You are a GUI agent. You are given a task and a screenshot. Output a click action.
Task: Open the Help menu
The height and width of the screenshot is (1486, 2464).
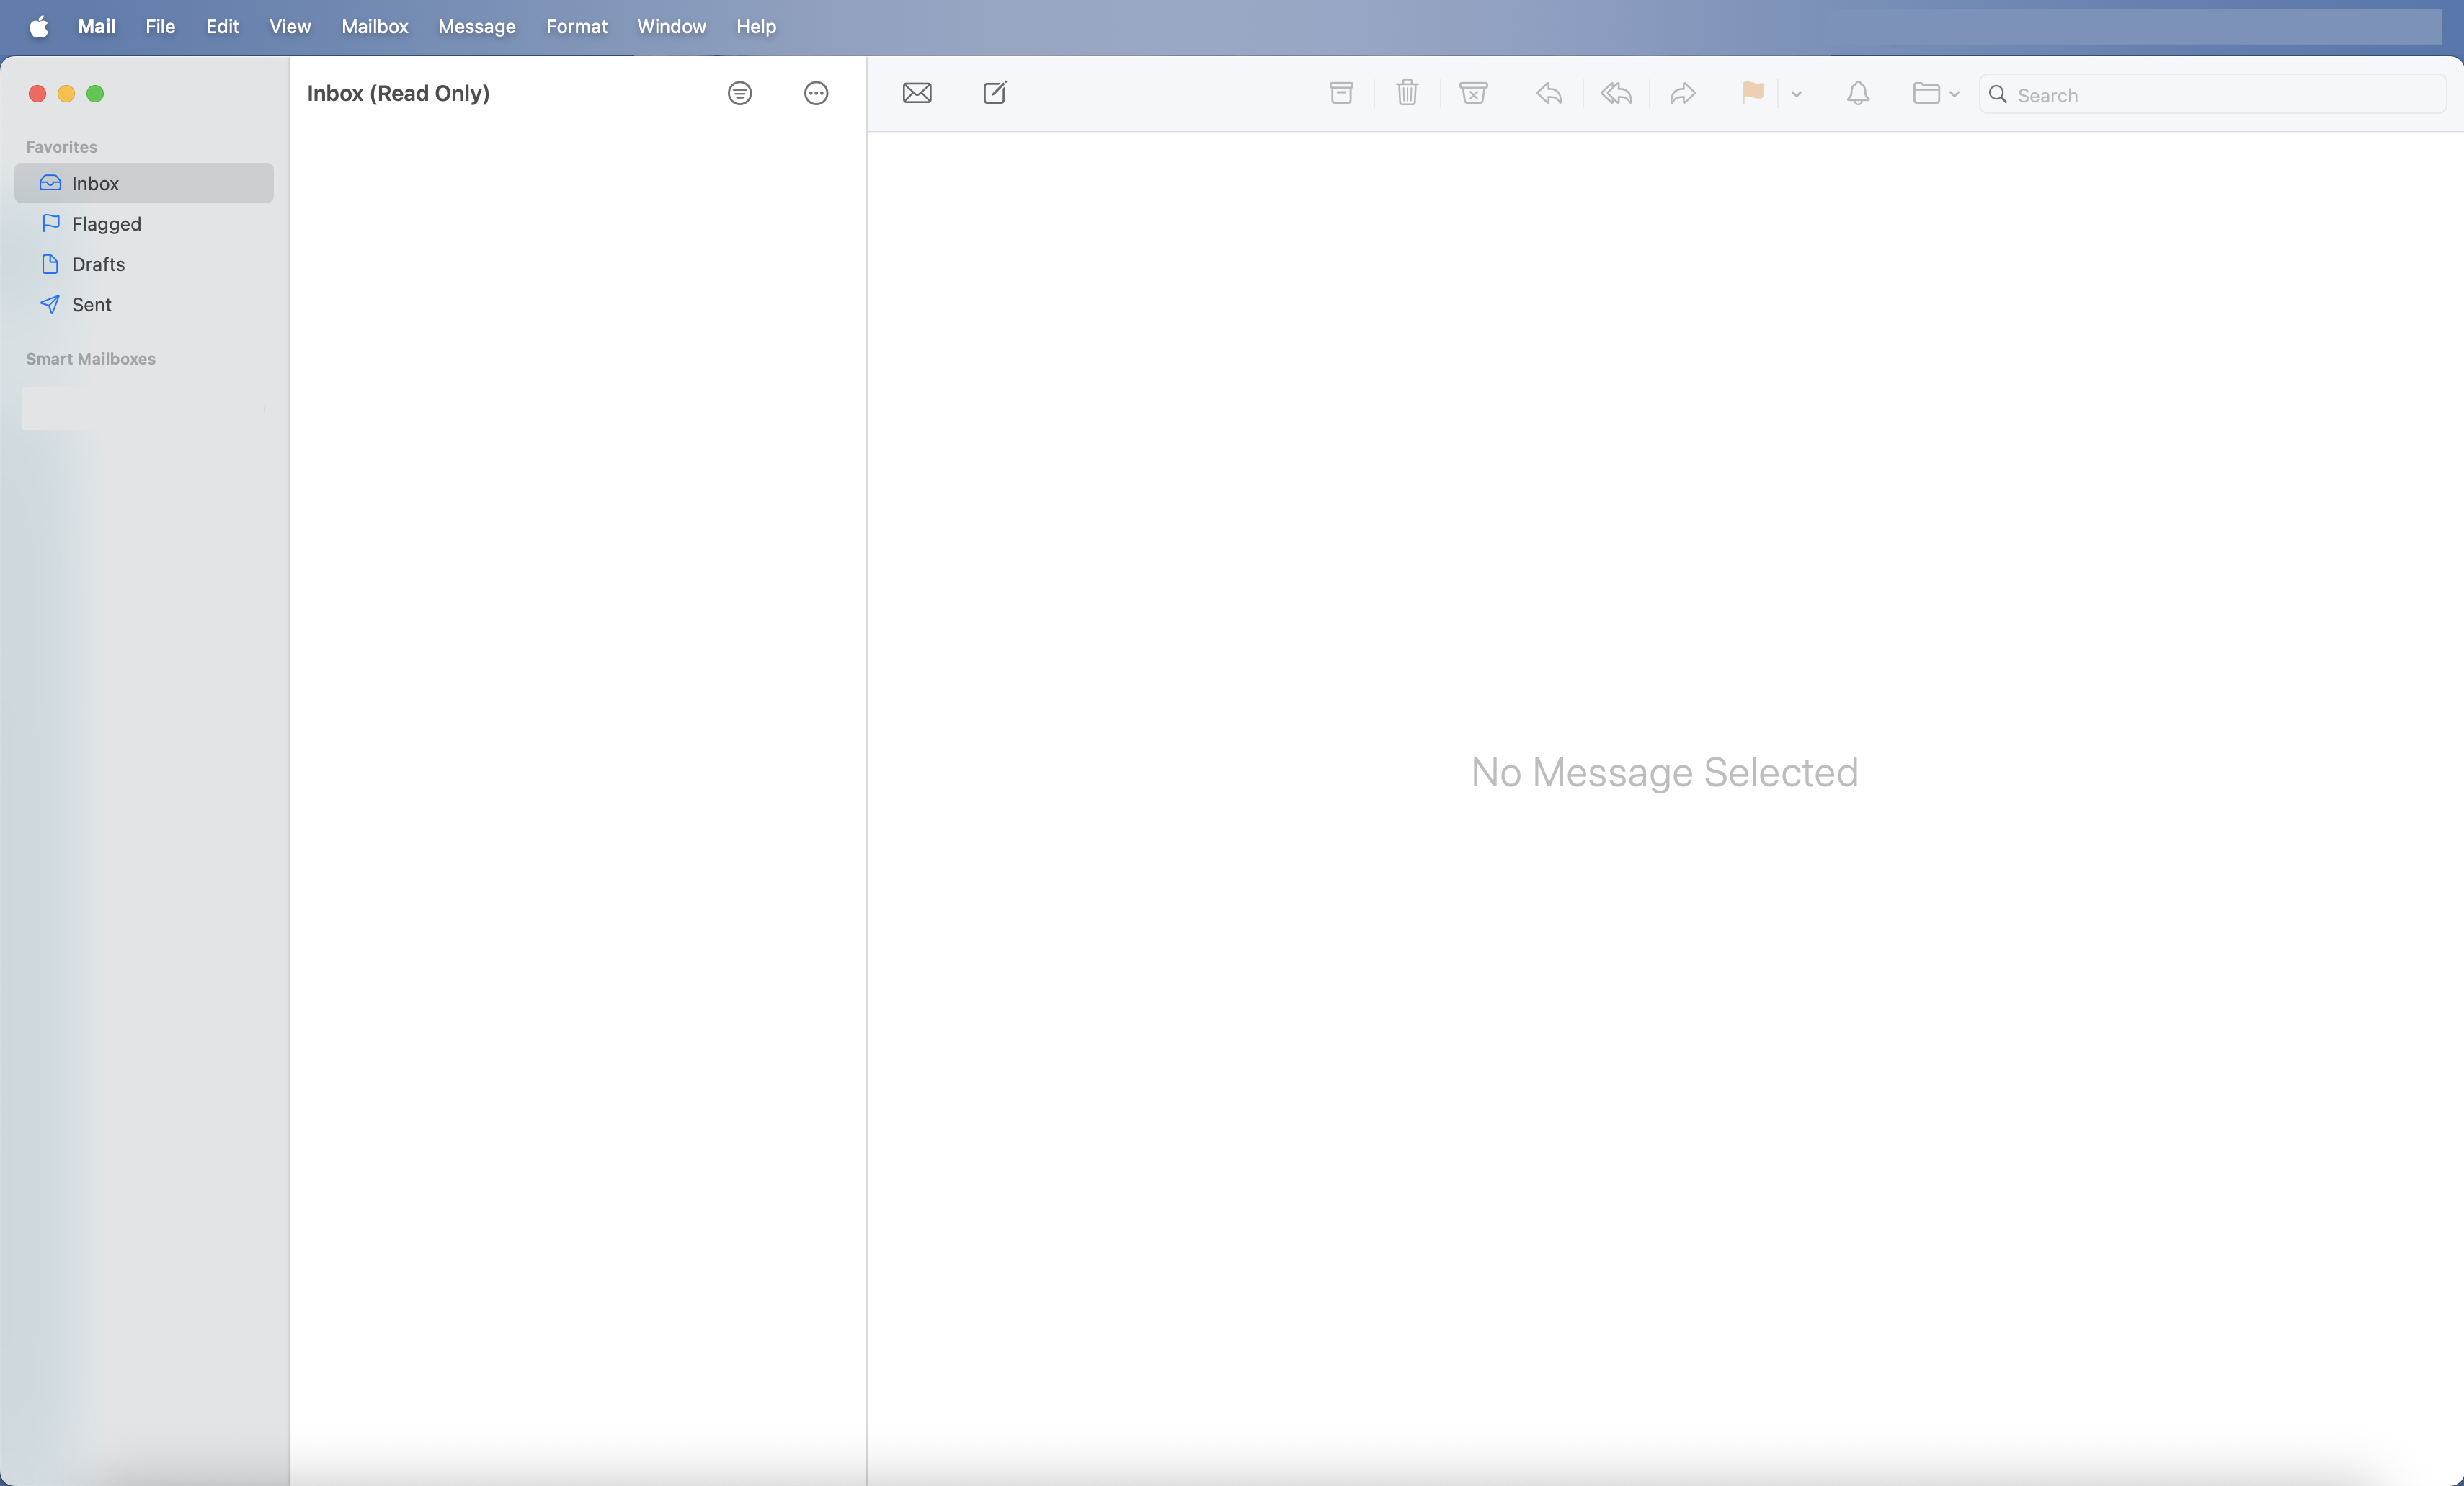pos(756,27)
